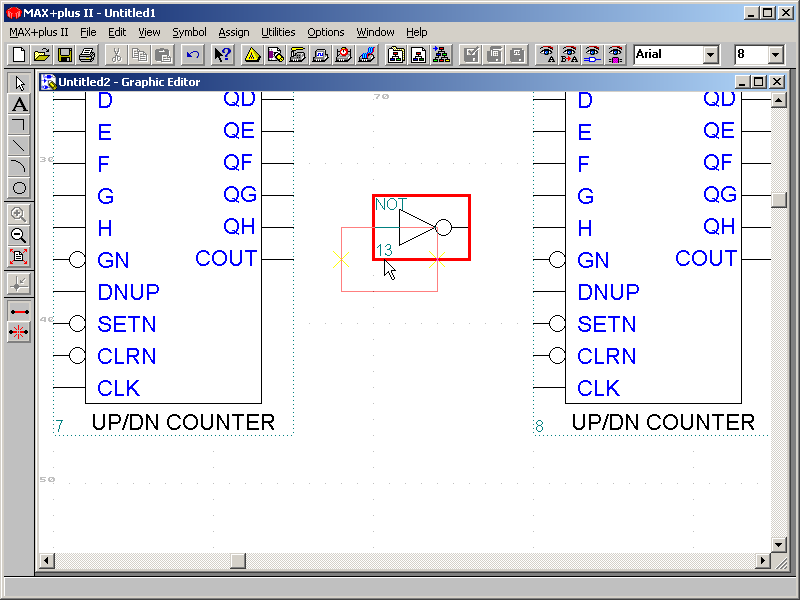Select the Circle drawing tool
The height and width of the screenshot is (600, 800).
[x=19, y=188]
